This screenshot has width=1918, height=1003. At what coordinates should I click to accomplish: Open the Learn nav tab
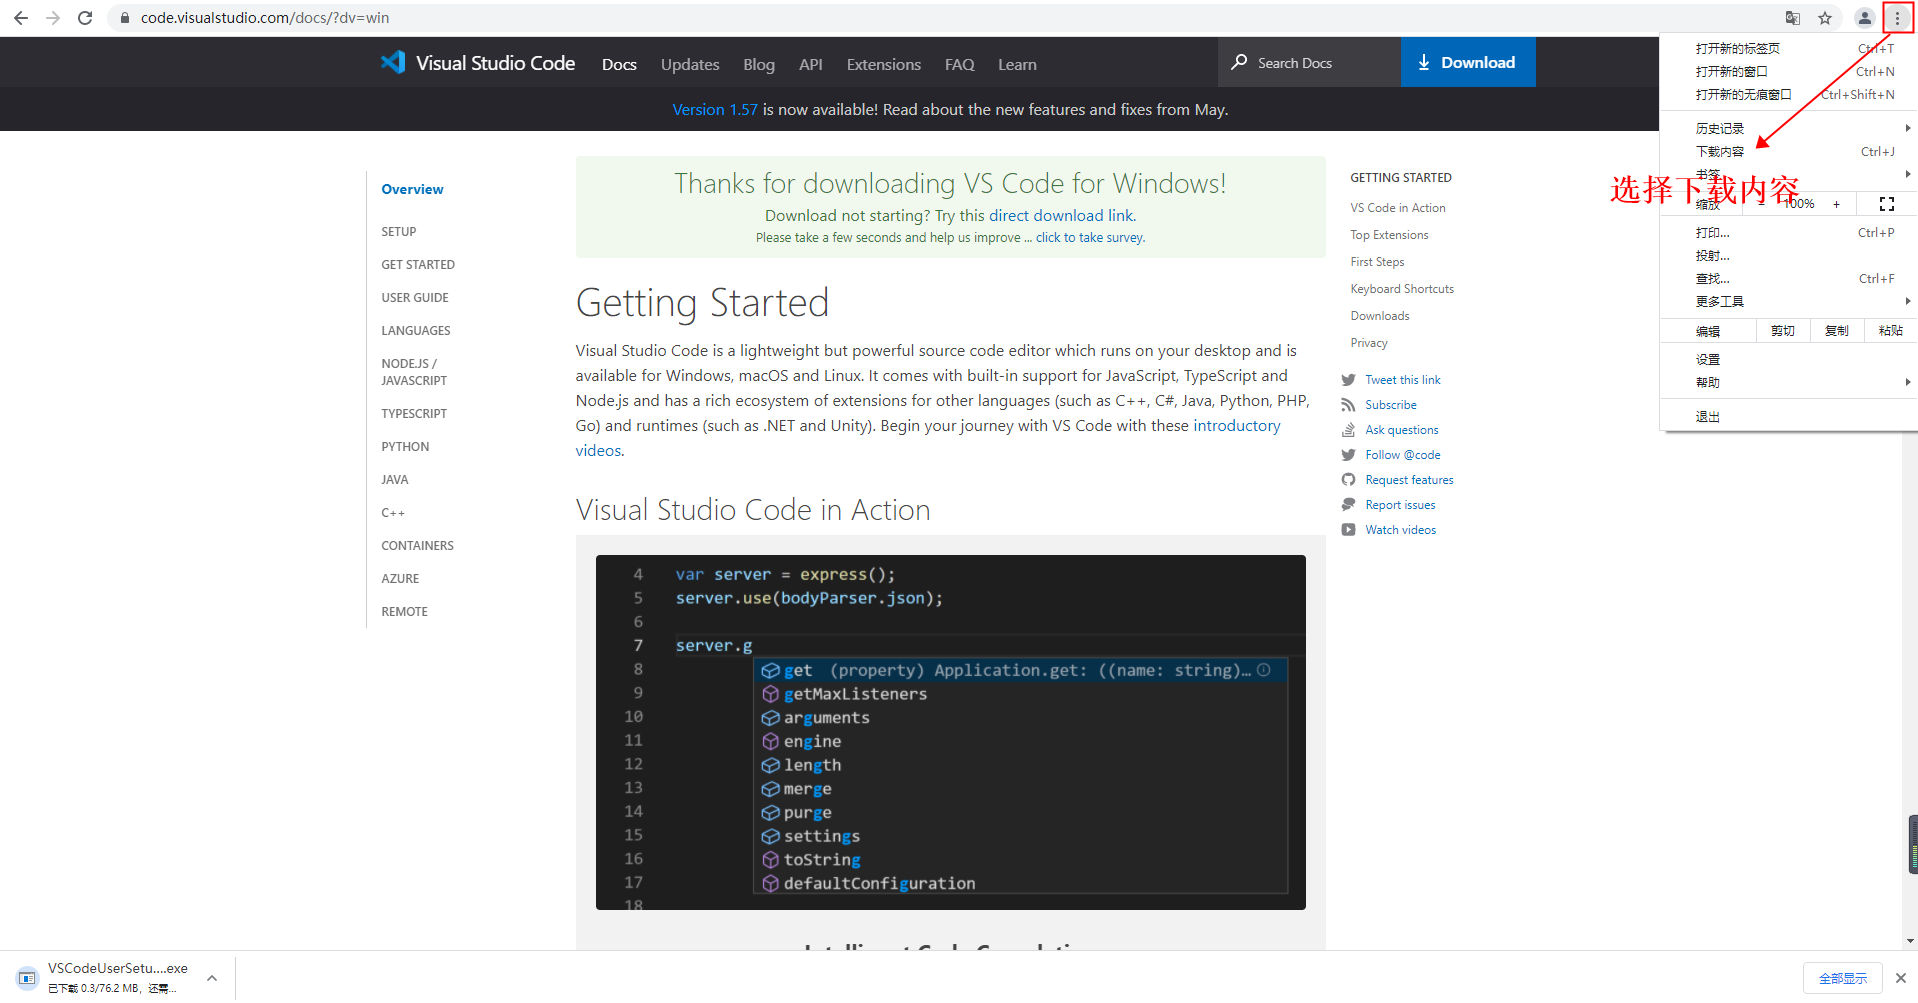(x=1017, y=64)
